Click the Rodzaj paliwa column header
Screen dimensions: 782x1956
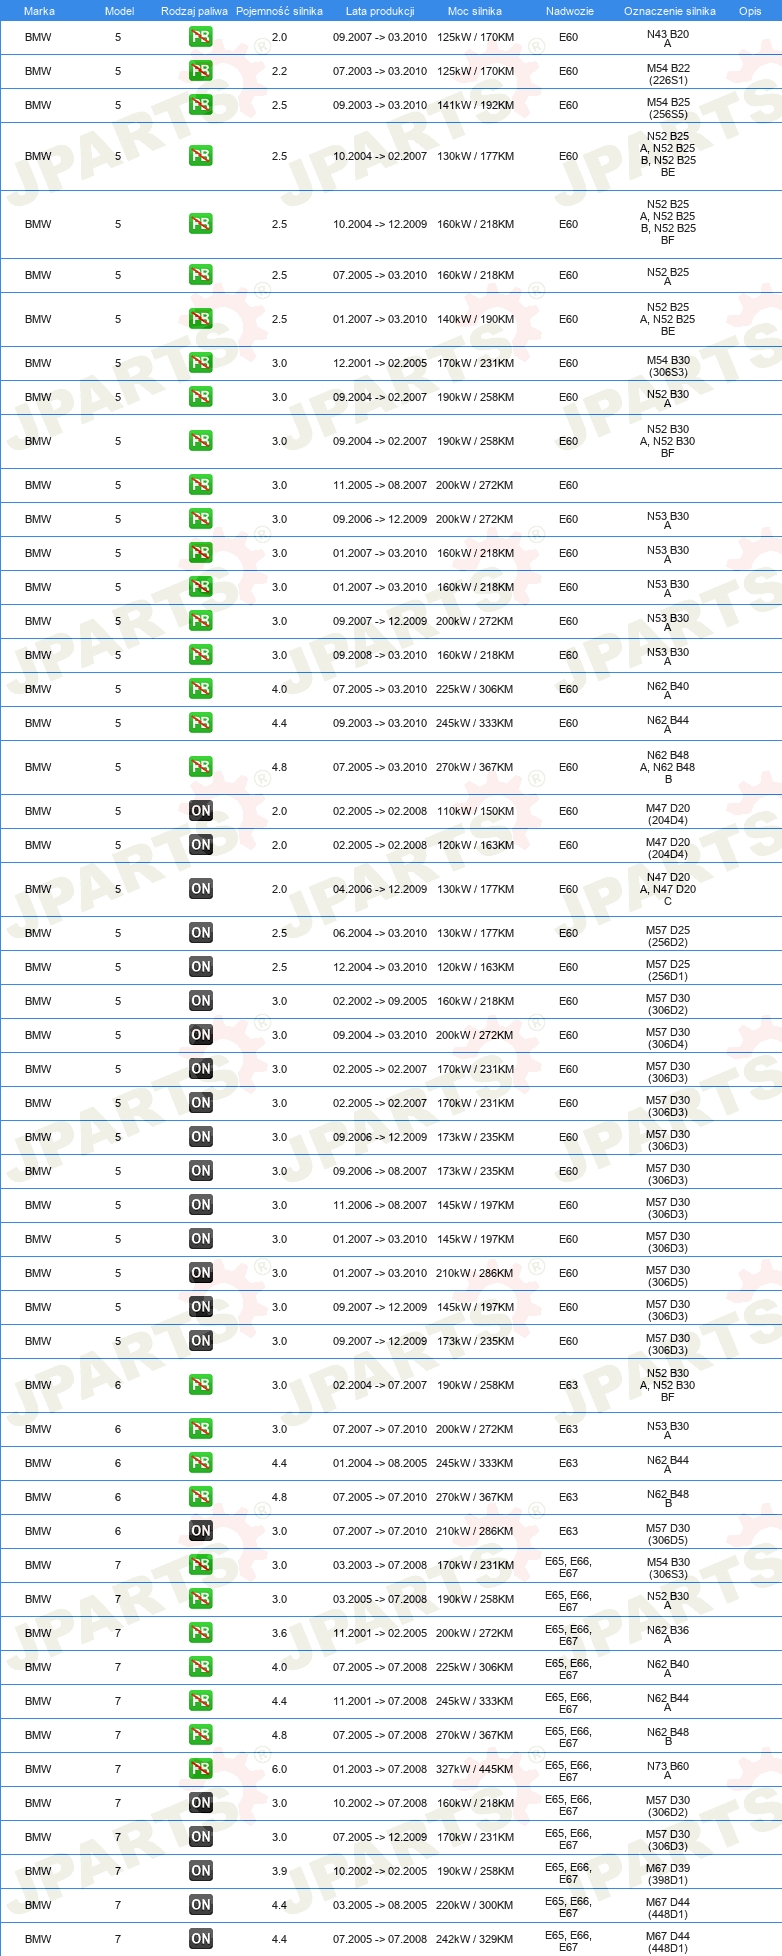[194, 11]
